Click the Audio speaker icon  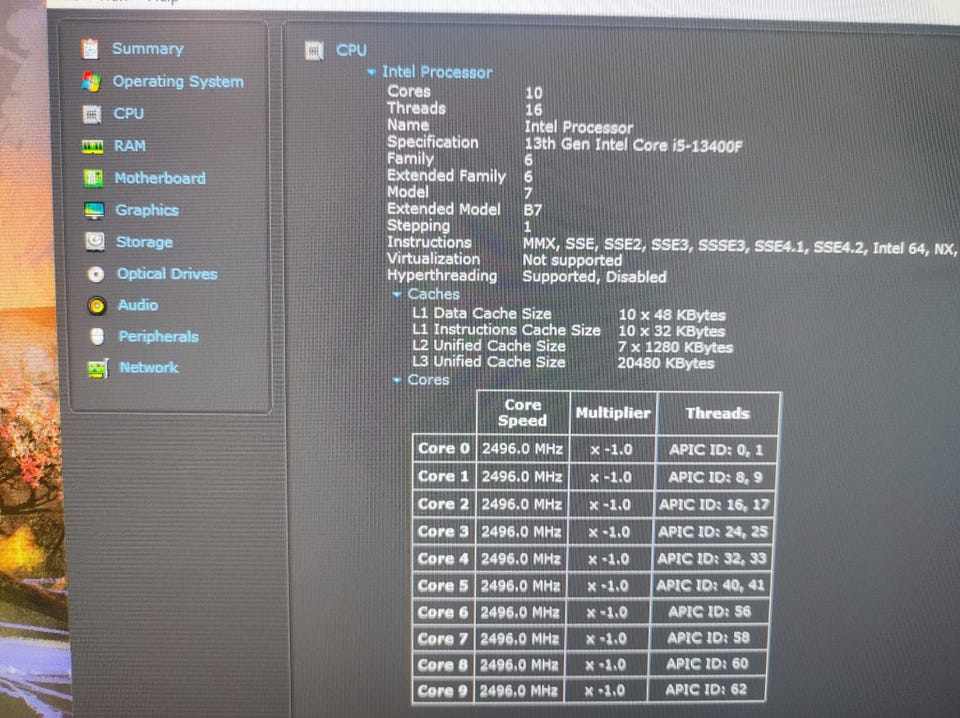pos(96,305)
